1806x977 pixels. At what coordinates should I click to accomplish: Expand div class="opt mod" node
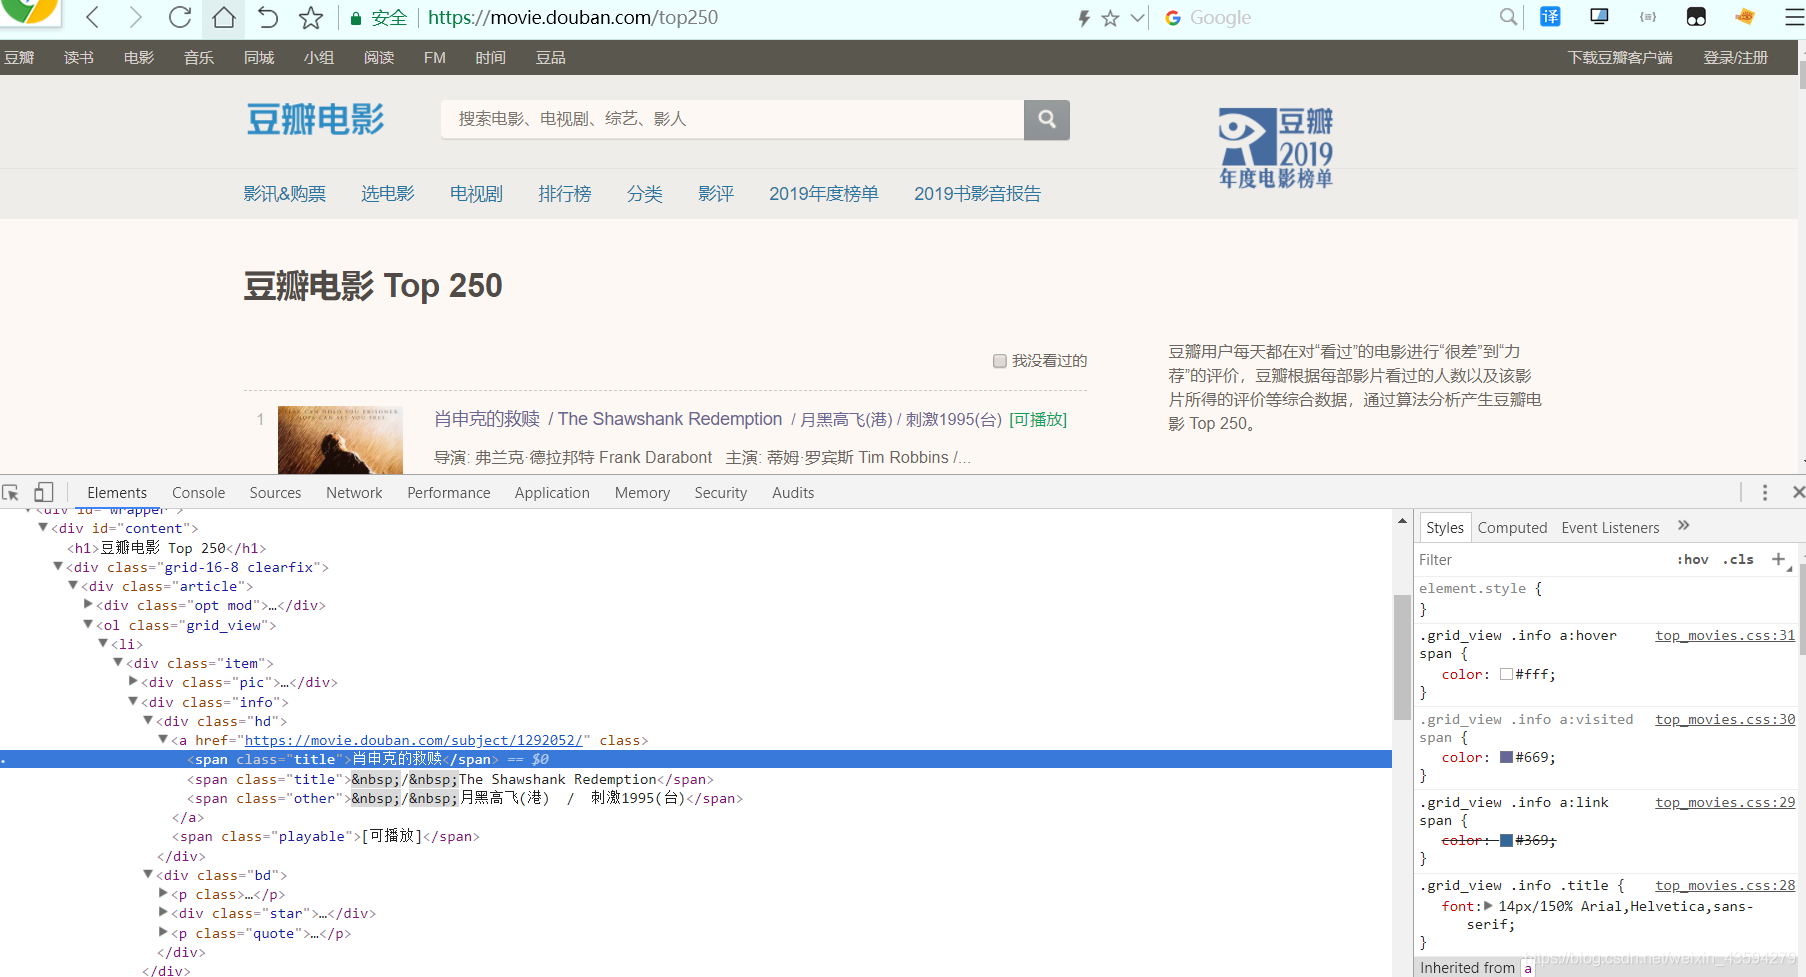click(88, 604)
